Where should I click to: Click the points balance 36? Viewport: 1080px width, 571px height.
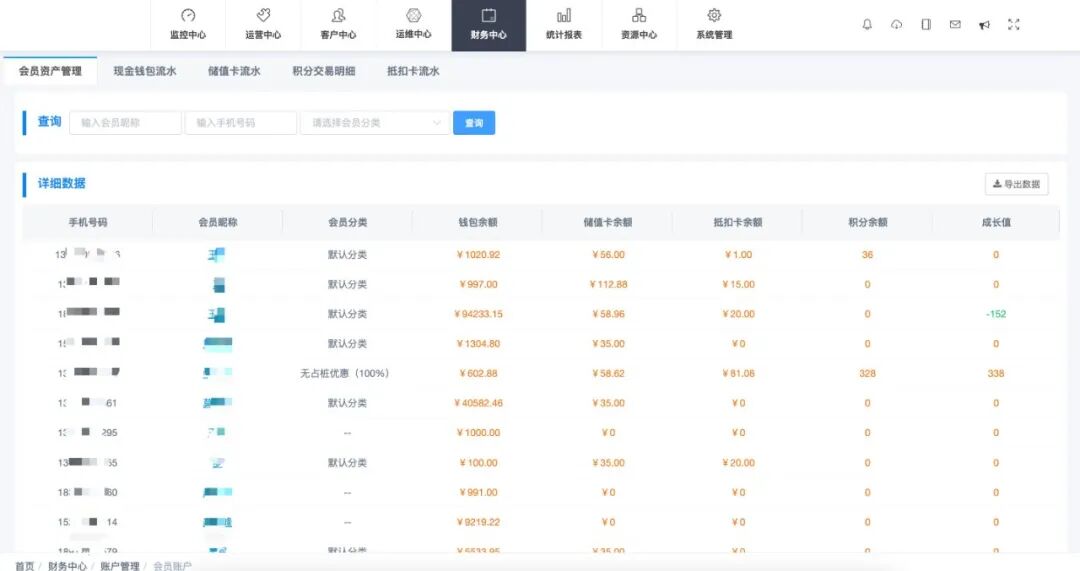(867, 255)
